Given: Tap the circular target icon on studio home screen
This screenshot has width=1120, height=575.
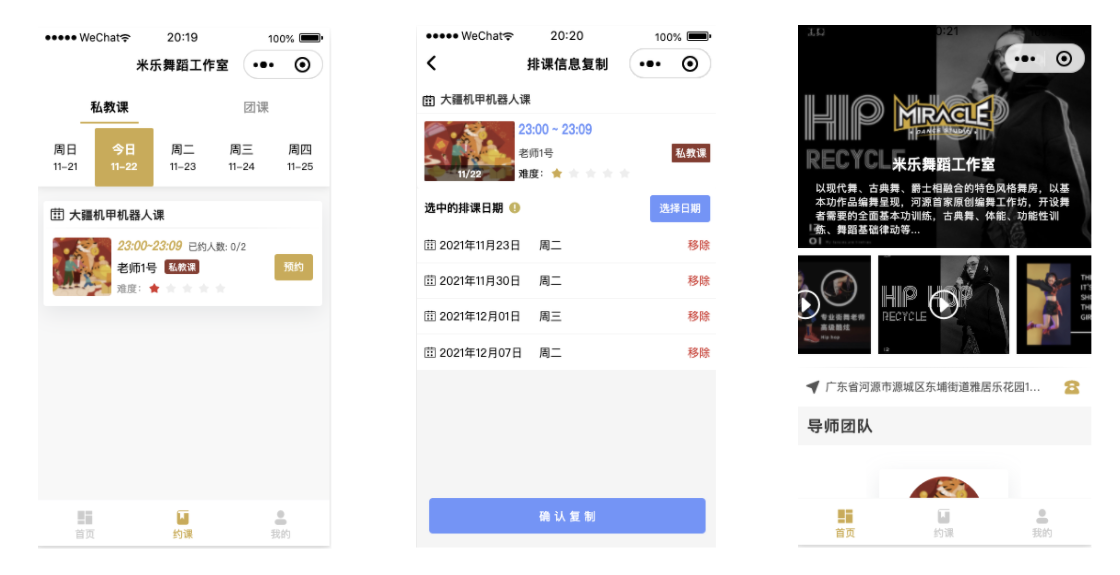Looking at the screenshot, I should (1064, 59).
